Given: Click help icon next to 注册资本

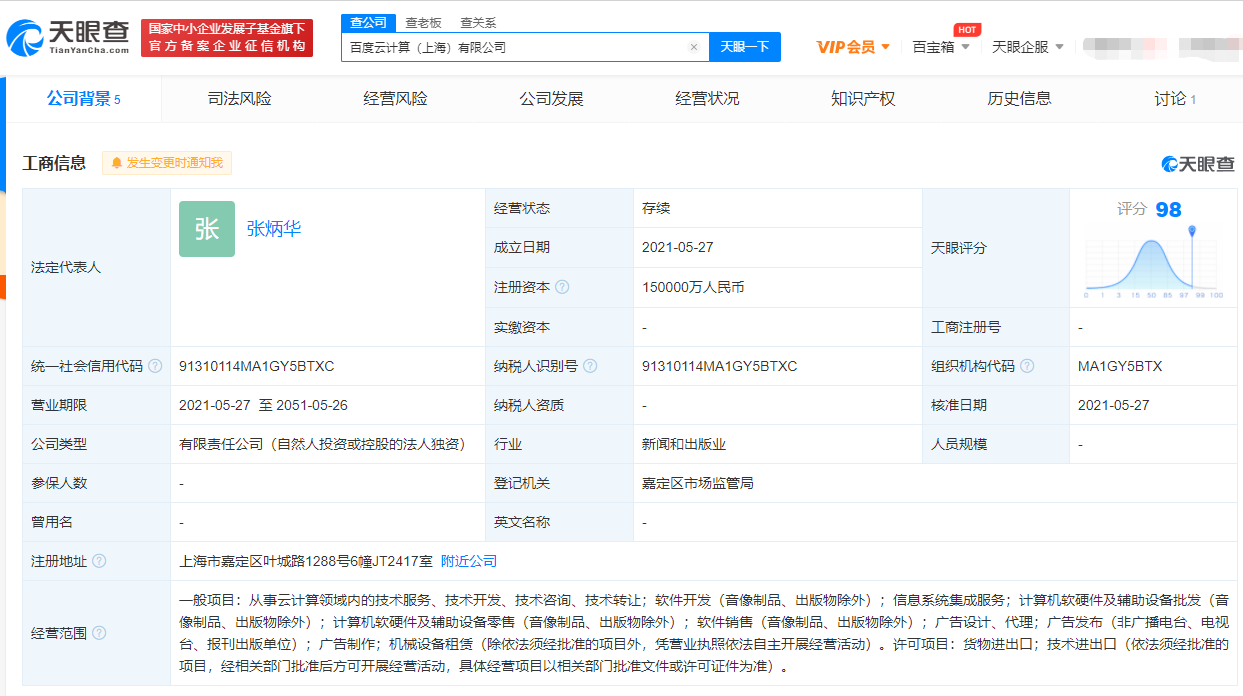Looking at the screenshot, I should [x=562, y=287].
